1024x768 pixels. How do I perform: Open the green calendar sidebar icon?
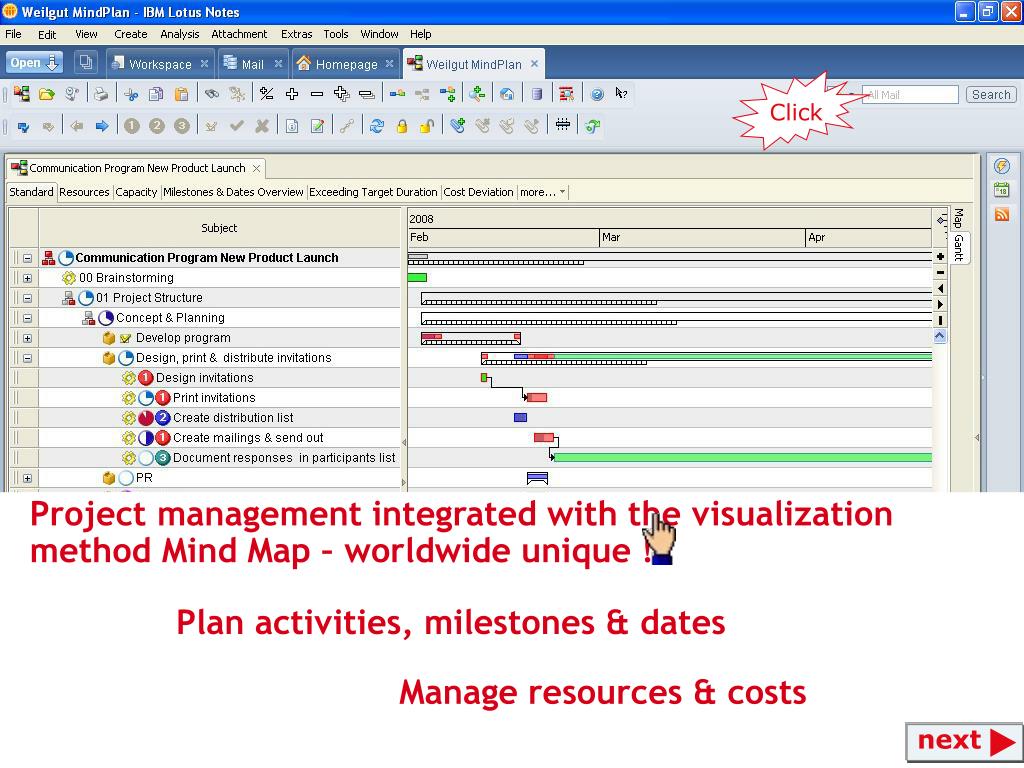pyautogui.click(x=1002, y=190)
